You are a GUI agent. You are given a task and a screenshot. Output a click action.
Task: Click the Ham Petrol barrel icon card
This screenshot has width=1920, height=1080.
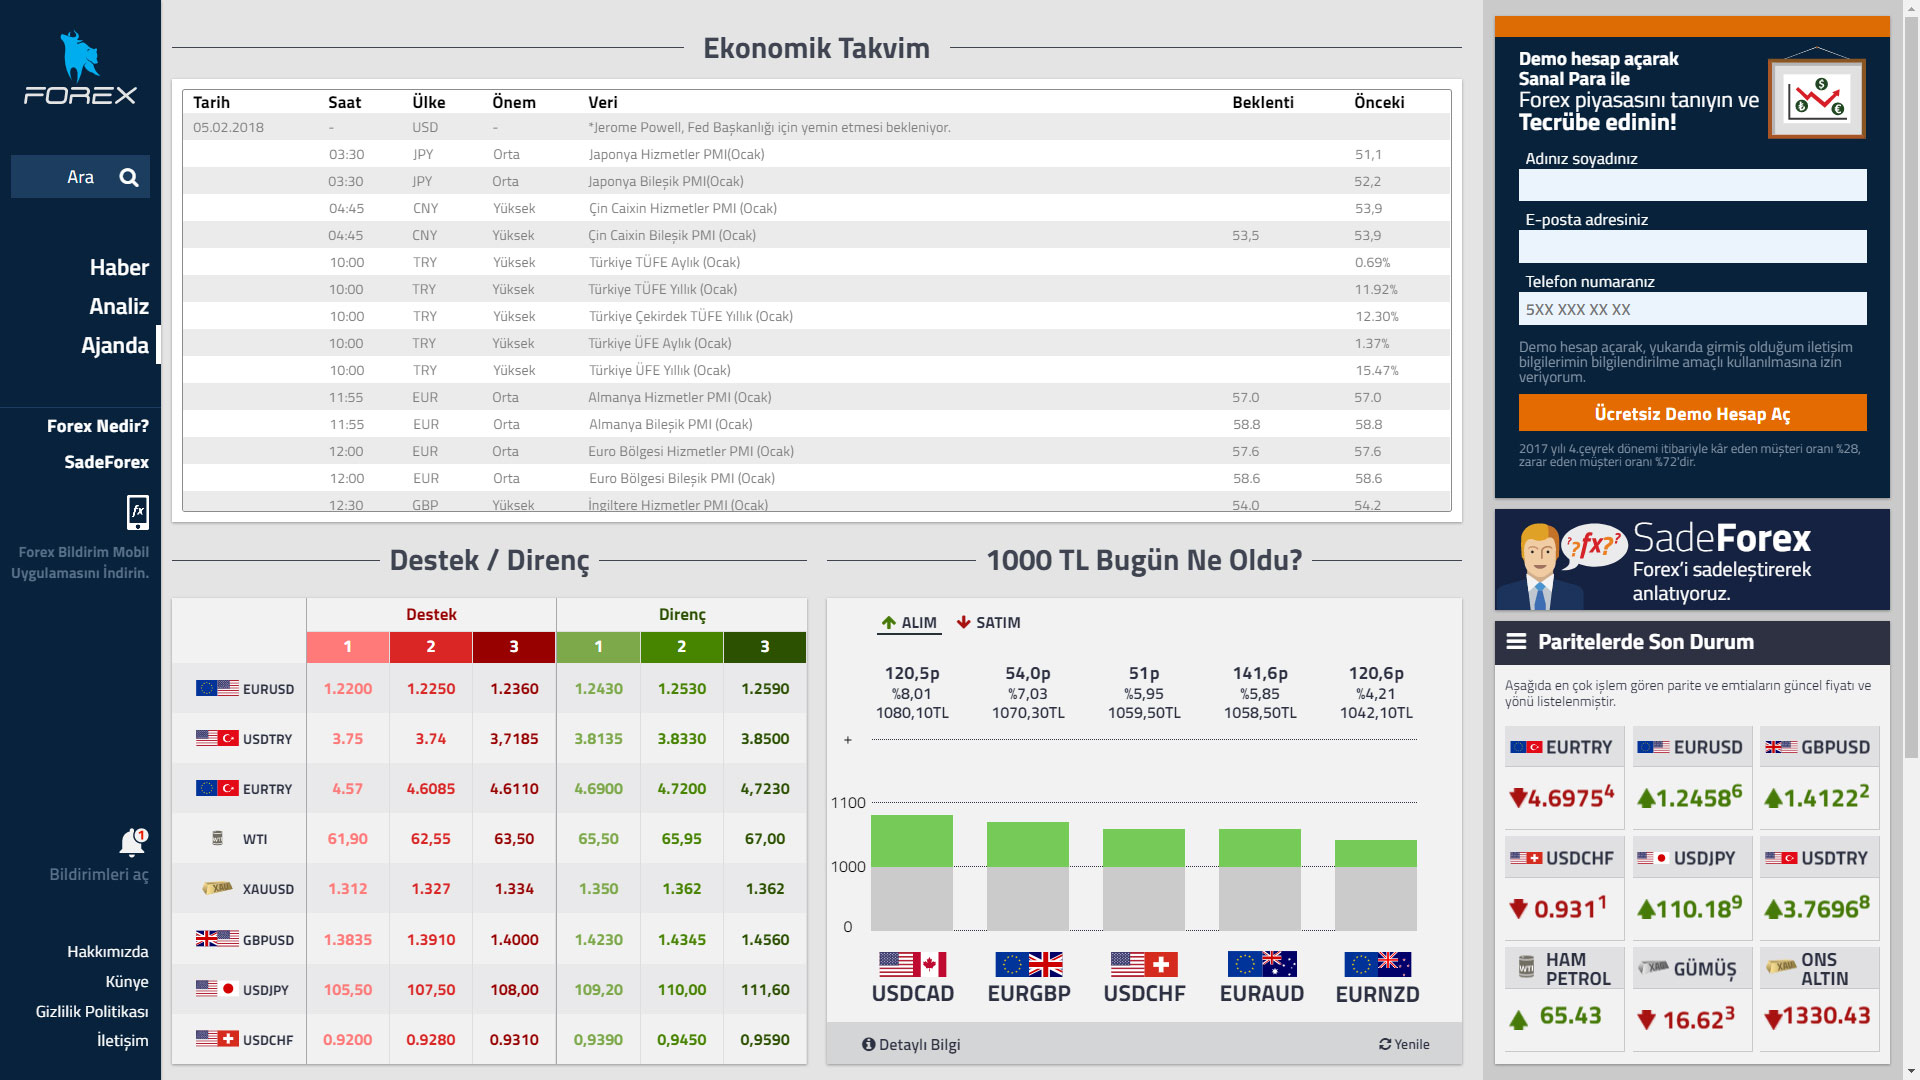1526,967
